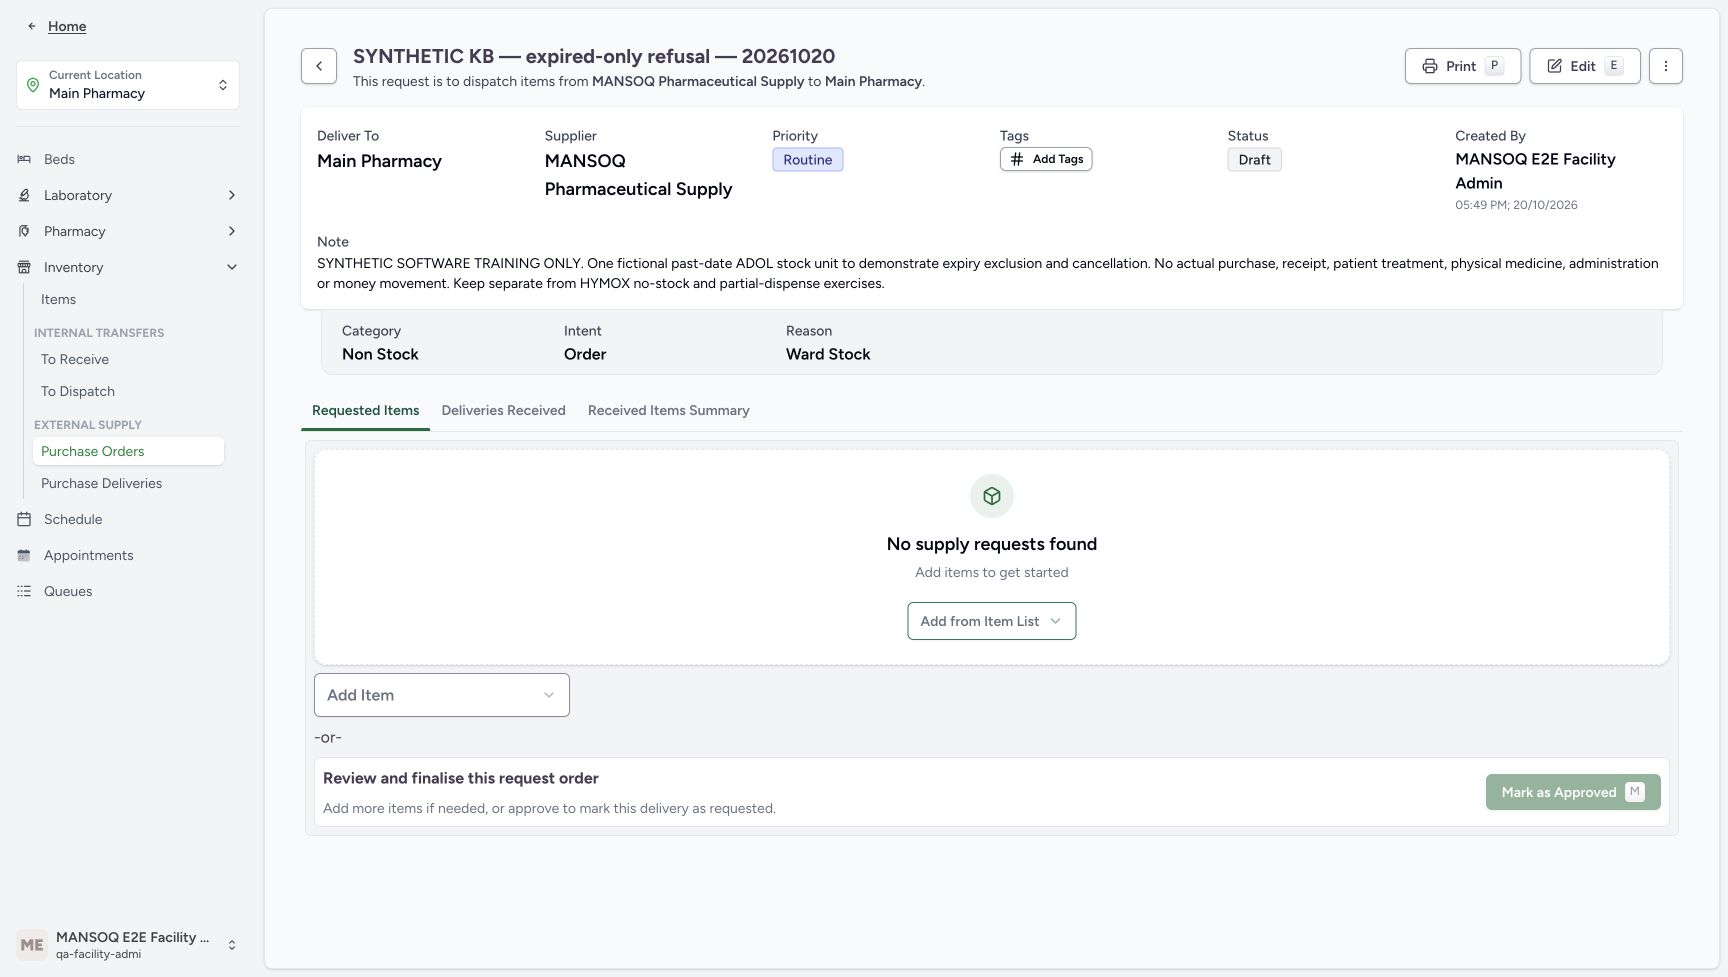Click the Laboratory microscope icon
1728x977 pixels.
pos(24,195)
